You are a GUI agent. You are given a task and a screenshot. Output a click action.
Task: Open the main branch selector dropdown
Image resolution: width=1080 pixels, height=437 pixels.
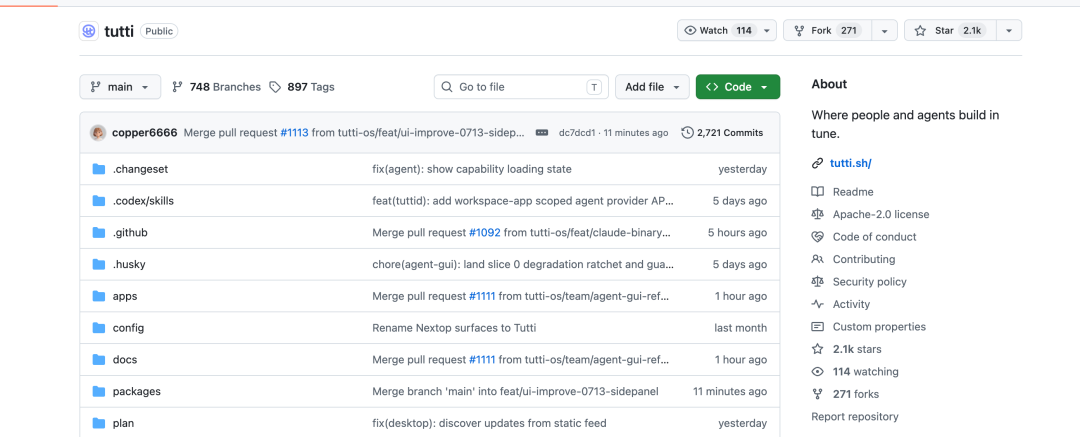click(x=120, y=87)
